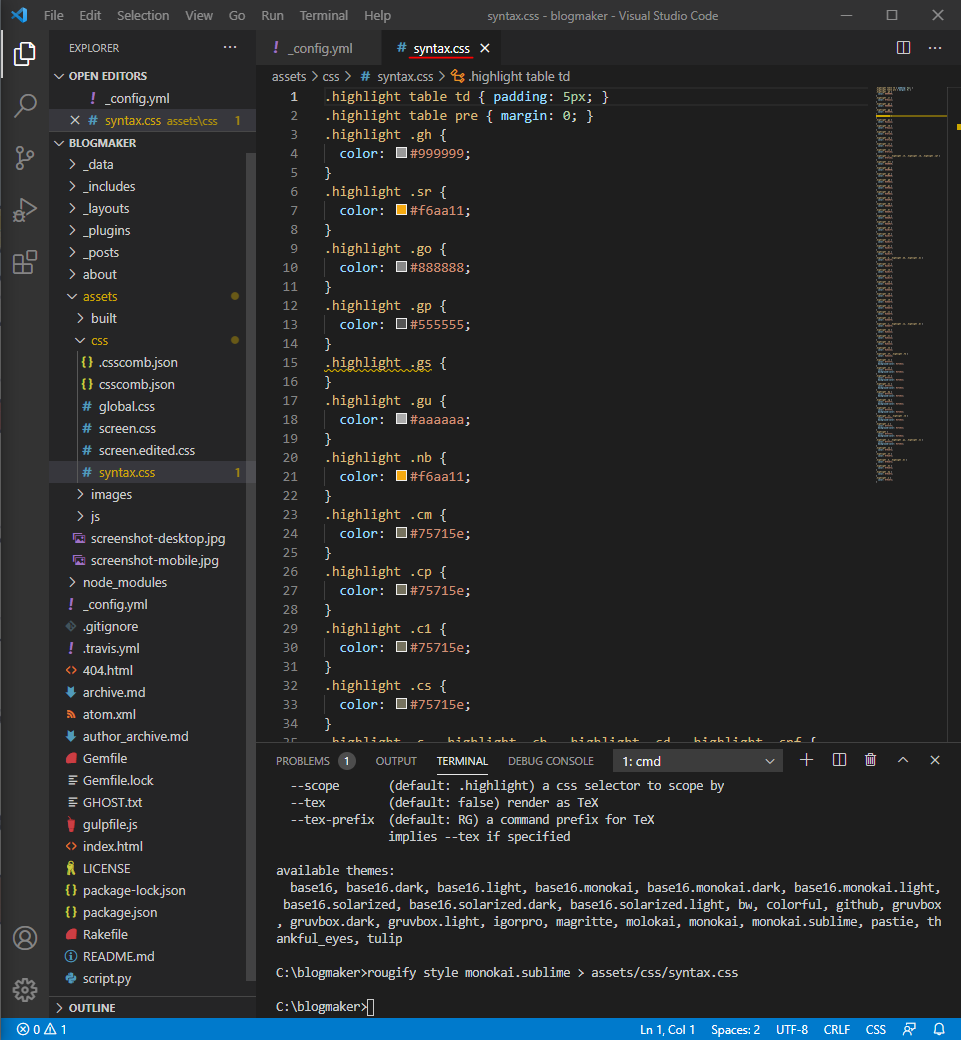Expand the Outline section
Screen dimensions: 961x1040
point(92,1008)
